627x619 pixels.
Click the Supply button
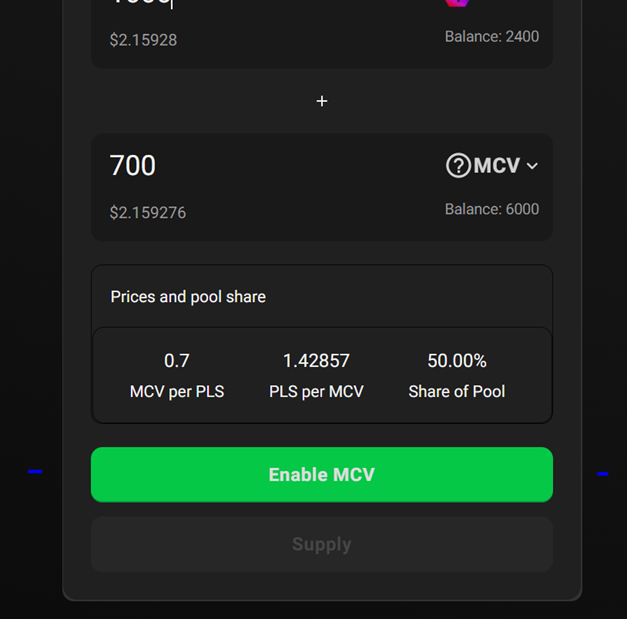[322, 544]
